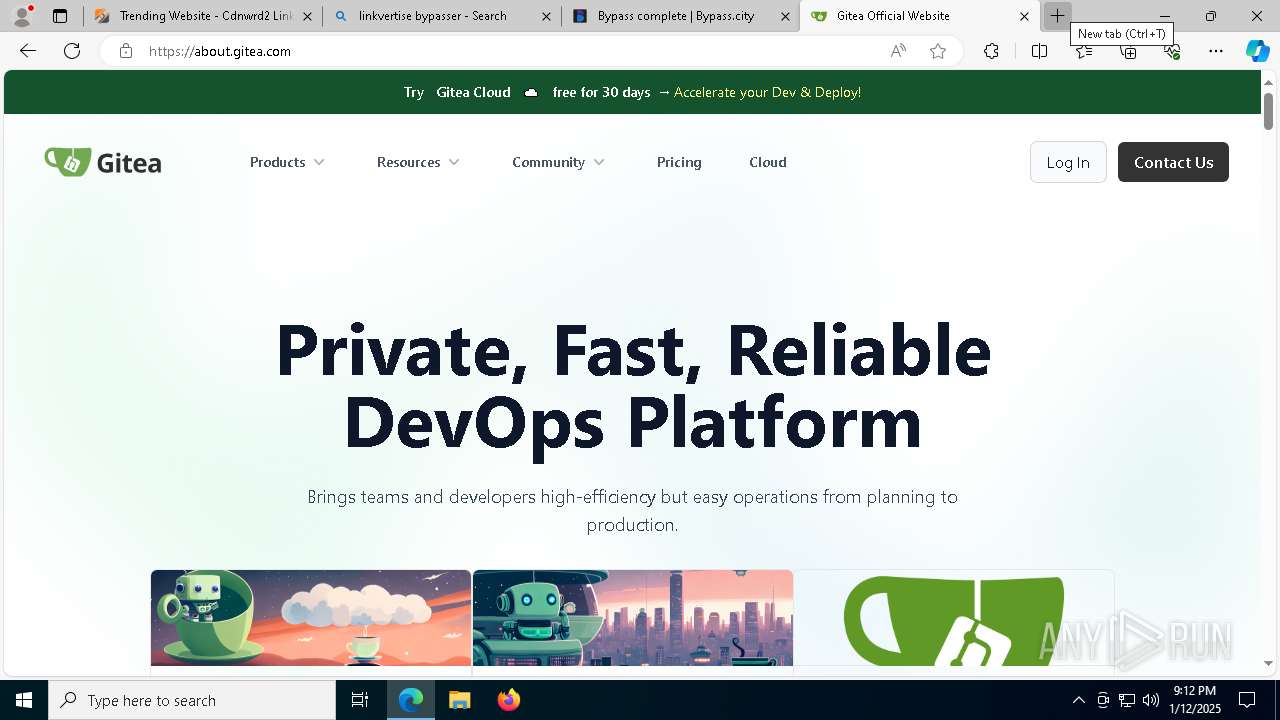Image resolution: width=1280 pixels, height=720 pixels.
Task: Open Browser essentials heart icon
Action: 1172,51
